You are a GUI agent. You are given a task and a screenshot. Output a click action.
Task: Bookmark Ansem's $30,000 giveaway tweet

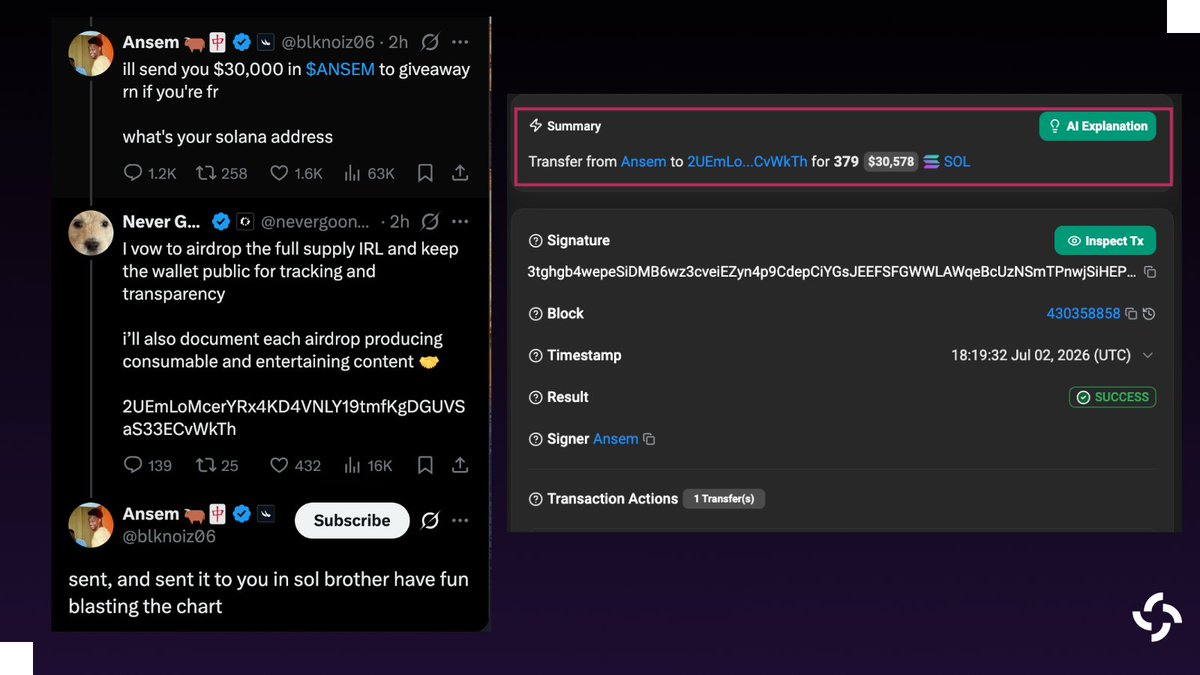tap(425, 173)
